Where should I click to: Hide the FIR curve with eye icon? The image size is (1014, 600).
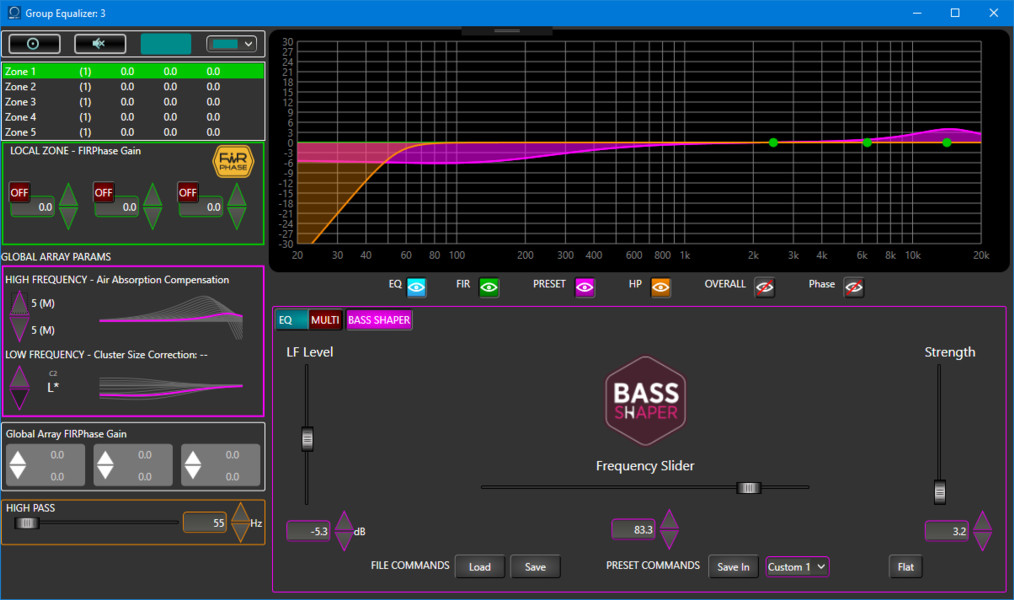coord(489,287)
